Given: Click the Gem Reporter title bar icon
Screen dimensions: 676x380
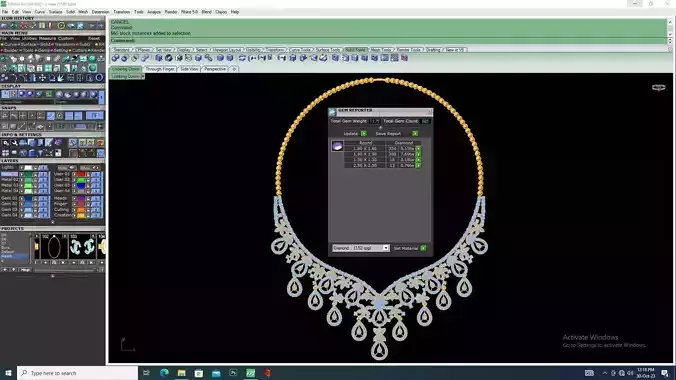Looking at the screenshot, I should [332, 112].
